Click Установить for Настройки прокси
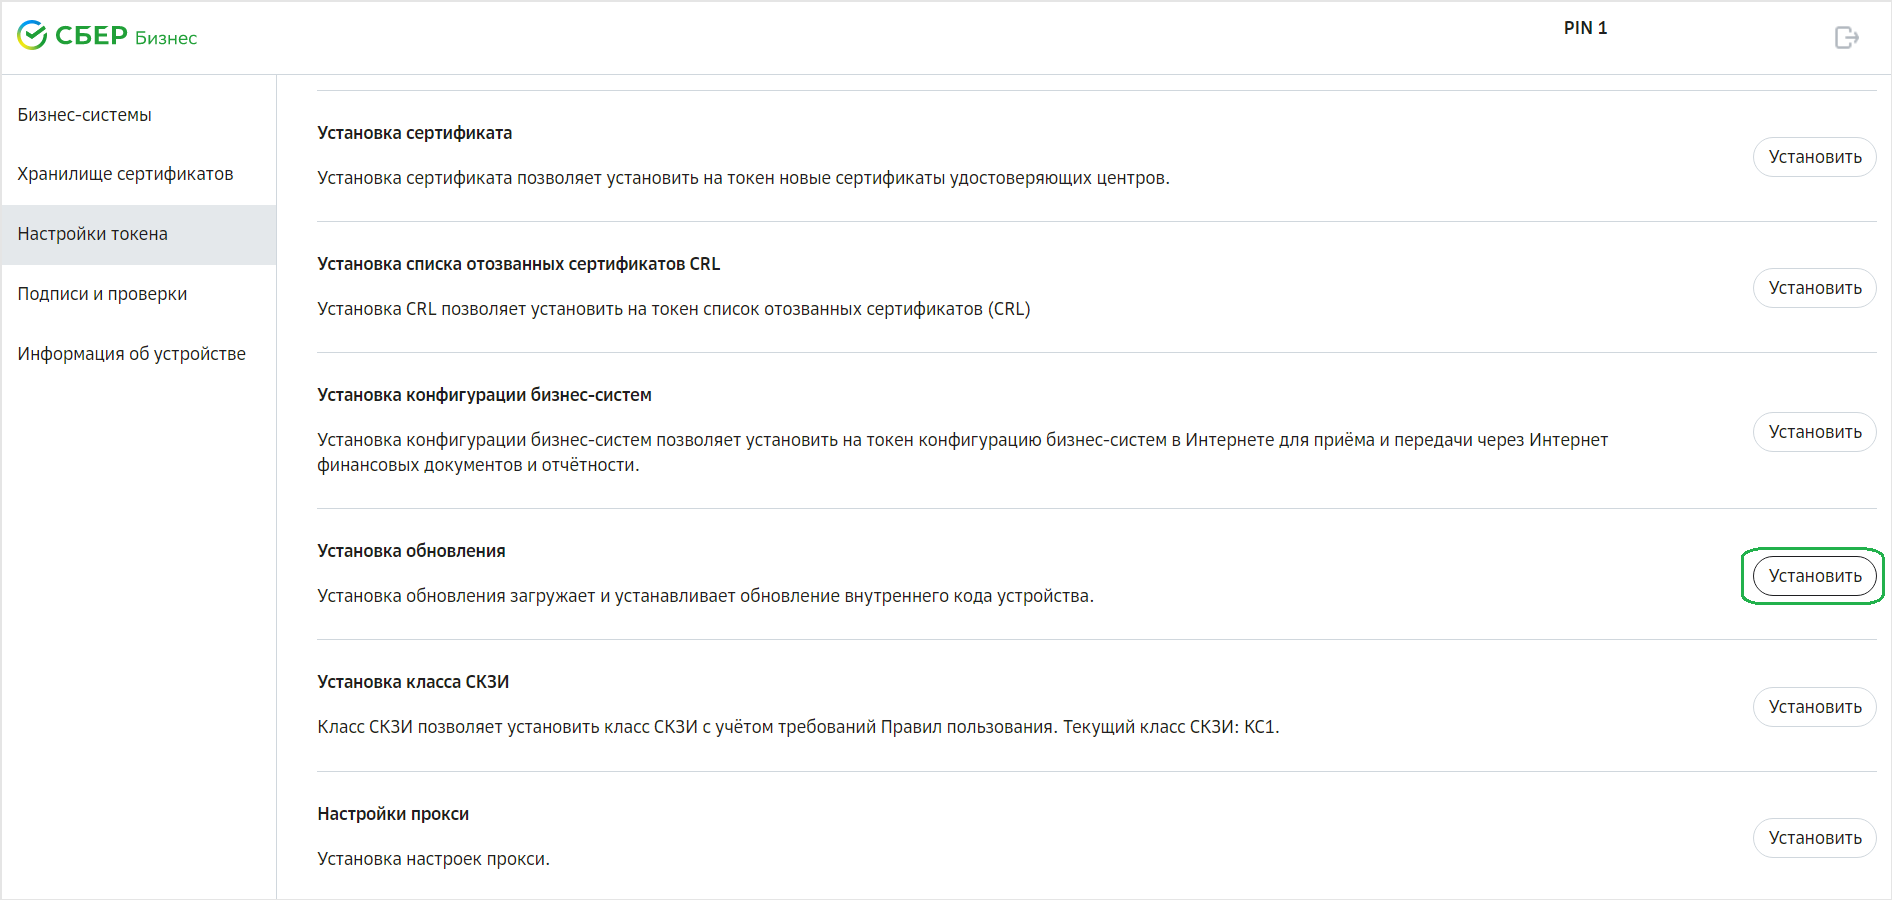This screenshot has width=1892, height=900. click(1814, 838)
